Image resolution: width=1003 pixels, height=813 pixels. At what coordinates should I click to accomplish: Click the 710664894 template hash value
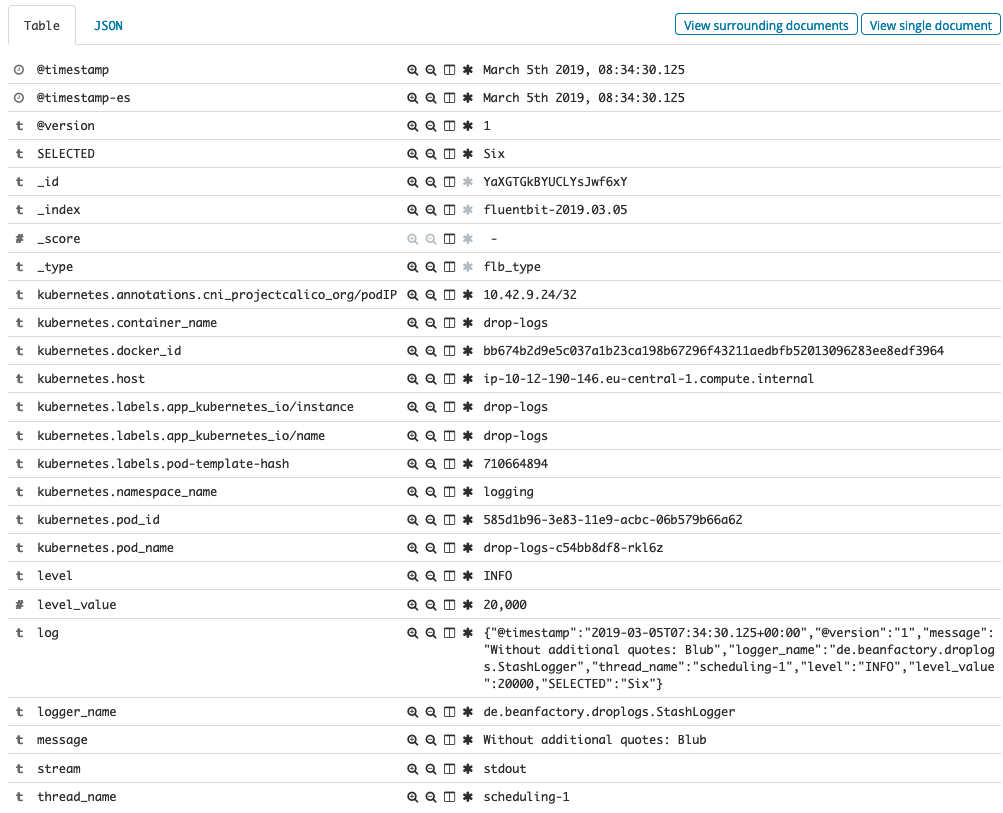(x=516, y=464)
